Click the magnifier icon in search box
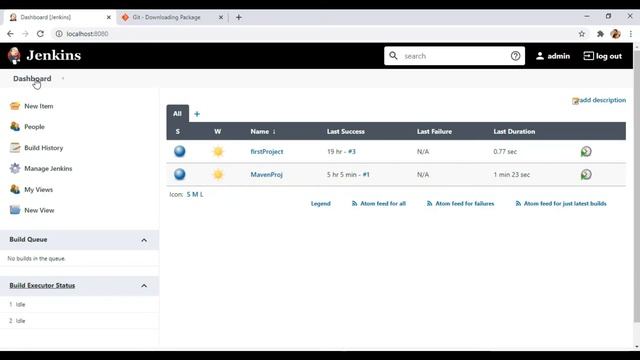 pos(393,56)
